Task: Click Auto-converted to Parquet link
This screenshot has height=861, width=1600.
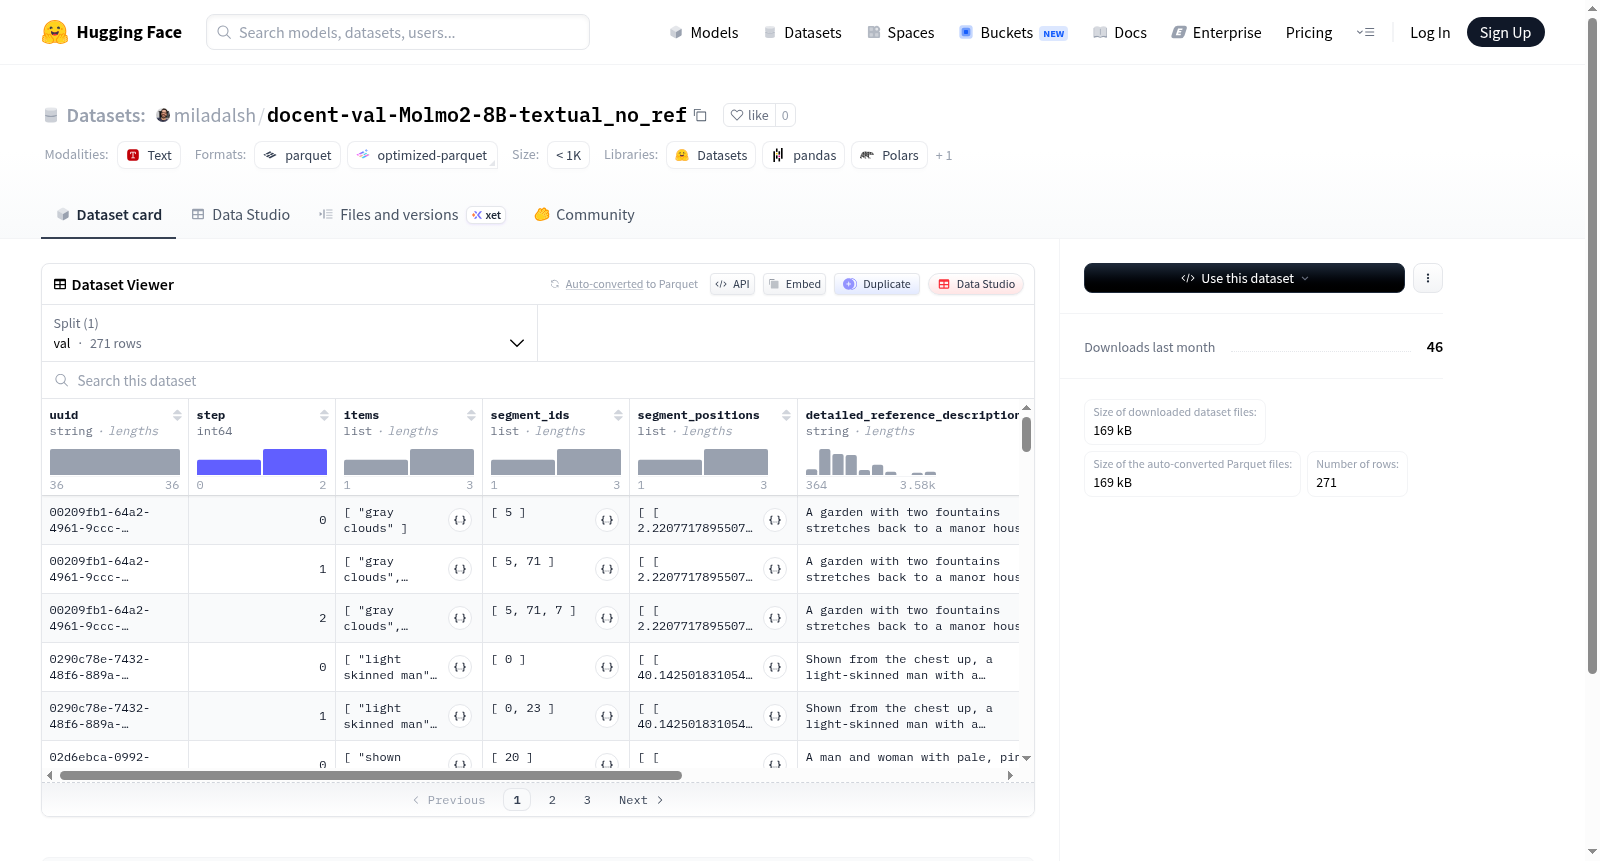Action: pos(631,284)
